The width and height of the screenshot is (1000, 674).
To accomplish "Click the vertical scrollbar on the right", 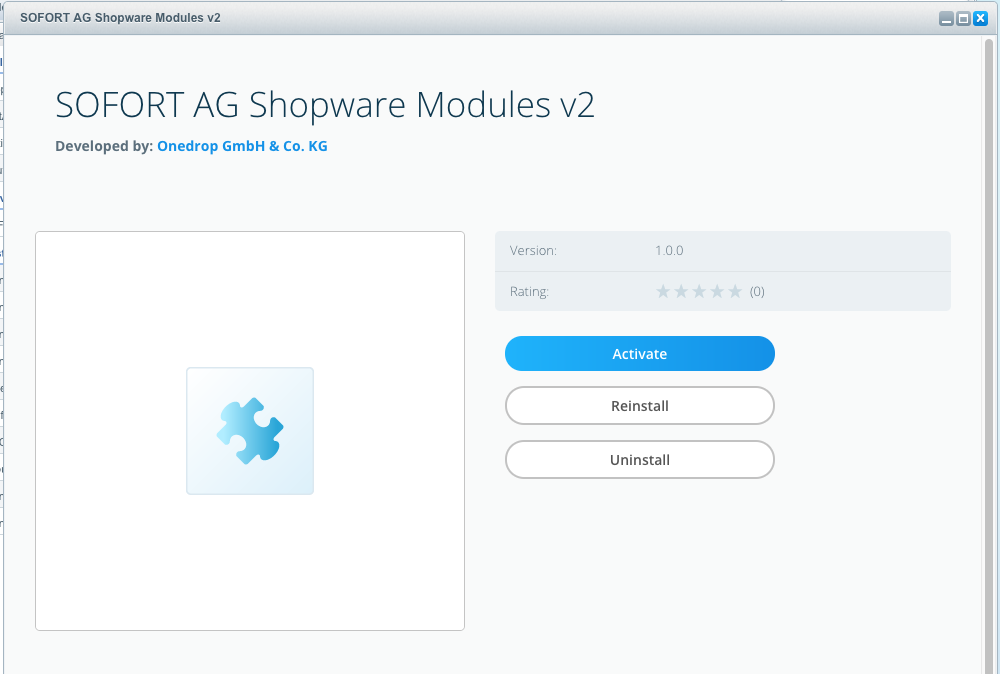I will 989,350.
